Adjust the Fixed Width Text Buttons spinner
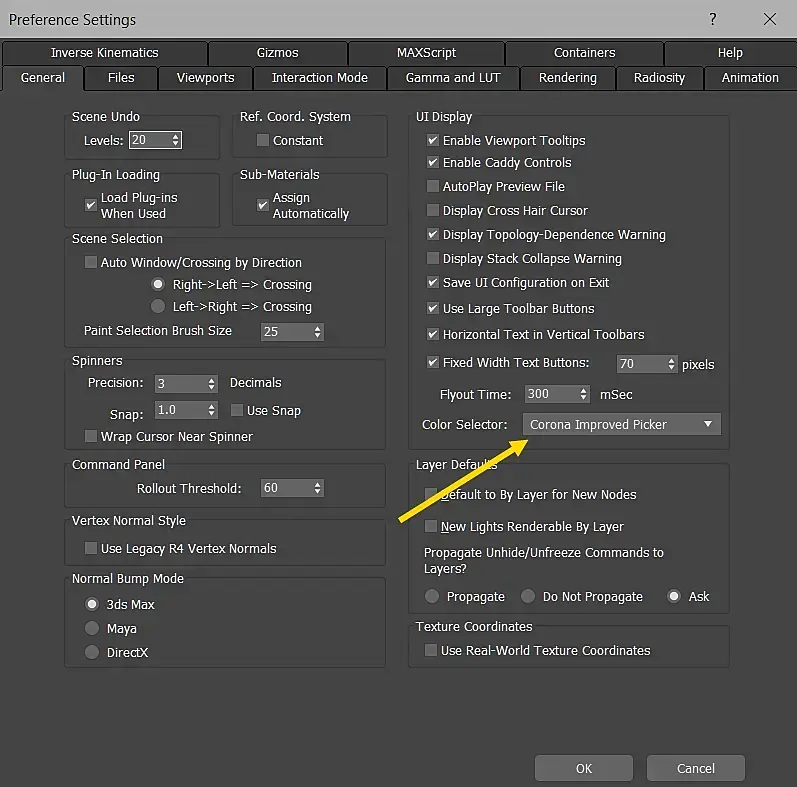This screenshot has height=787, width=797. pyautogui.click(x=670, y=364)
